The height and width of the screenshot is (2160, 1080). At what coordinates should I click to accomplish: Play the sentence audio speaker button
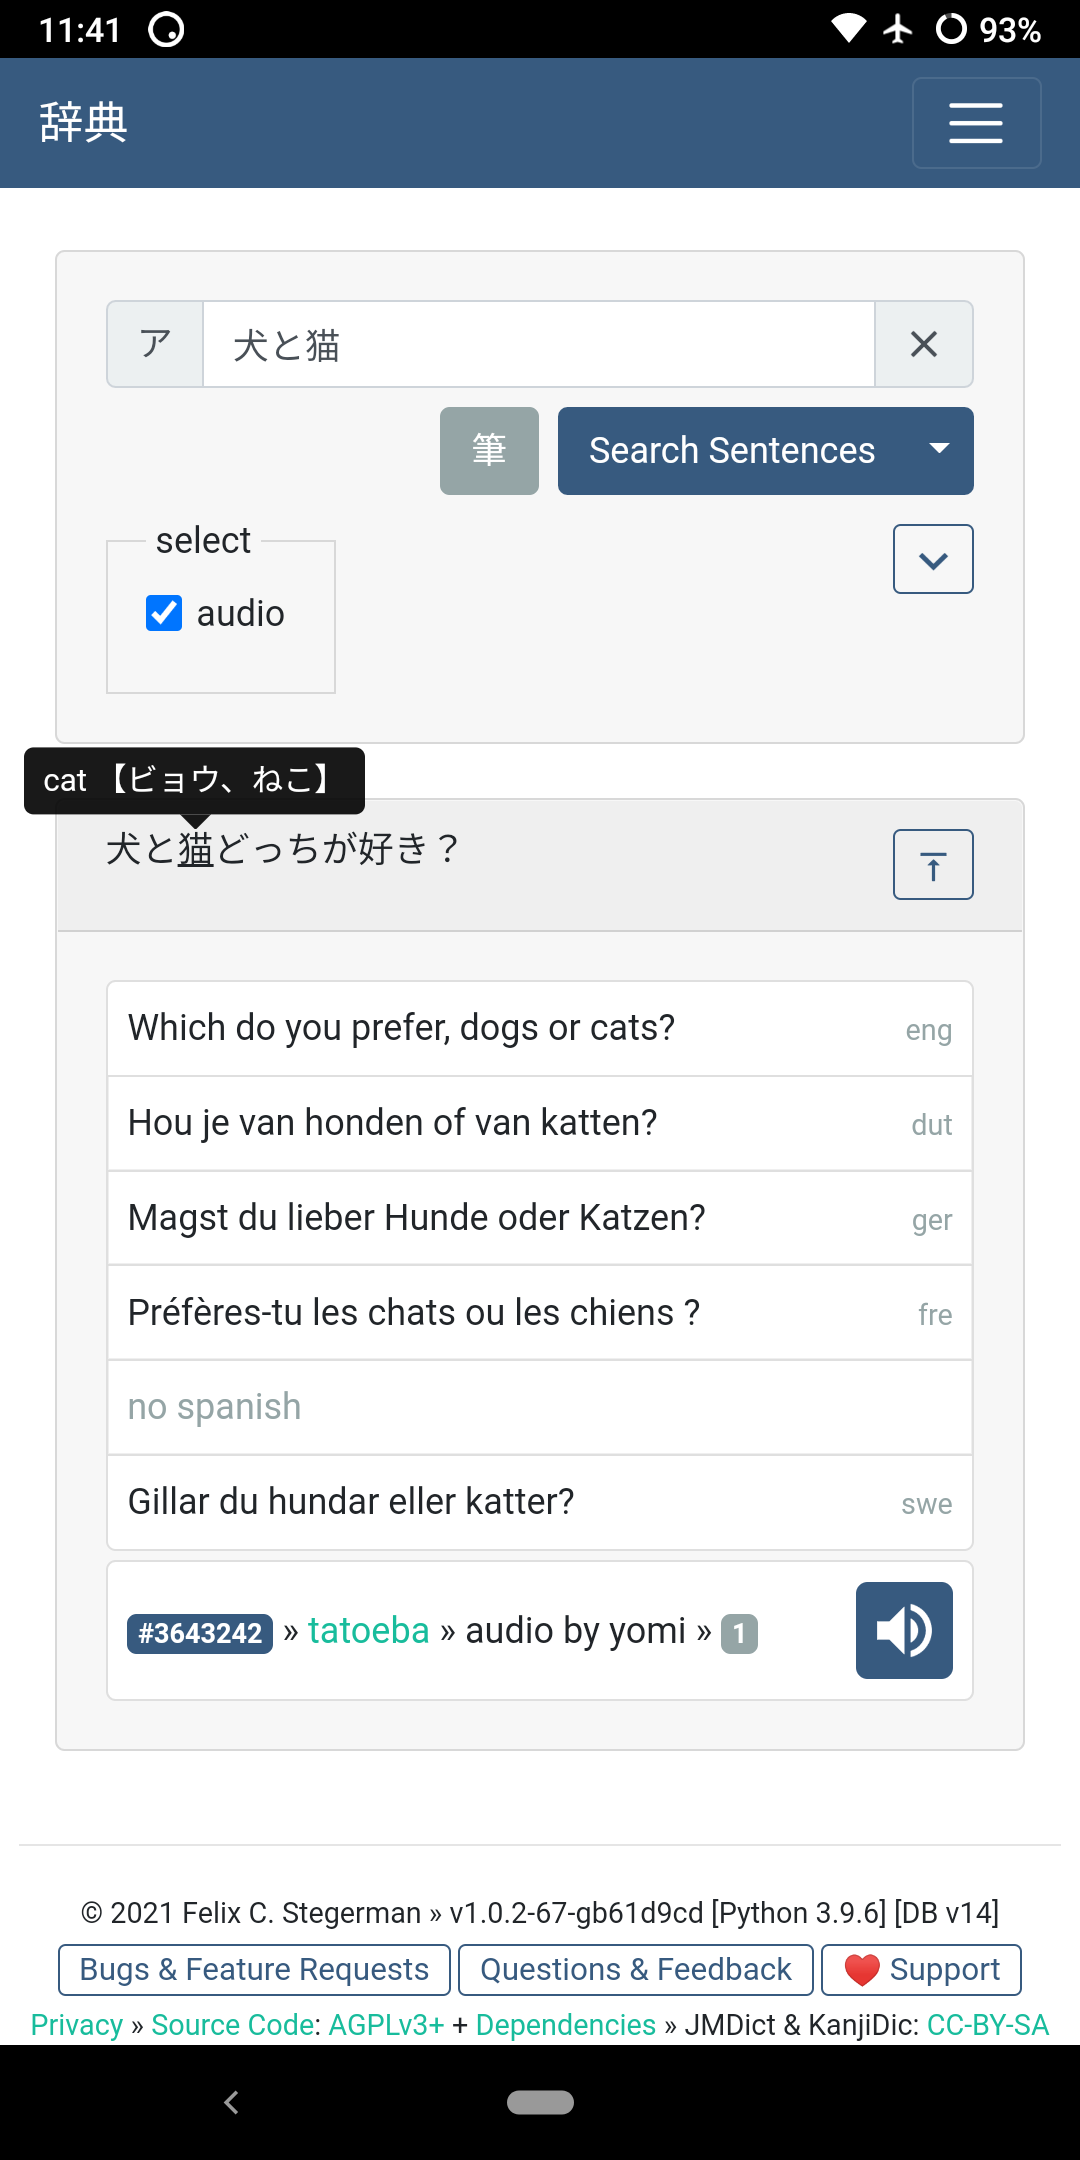pos(904,1630)
